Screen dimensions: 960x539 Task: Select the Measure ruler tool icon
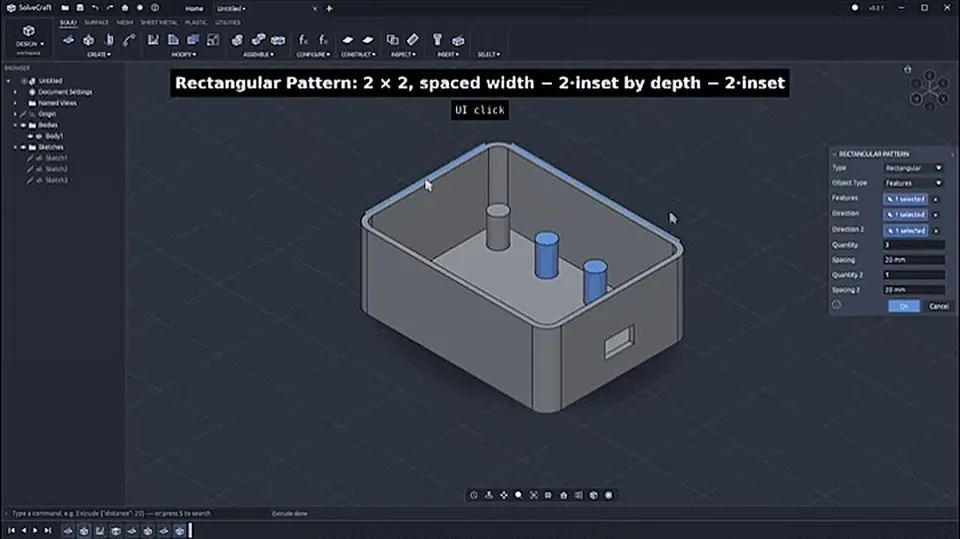tap(413, 40)
